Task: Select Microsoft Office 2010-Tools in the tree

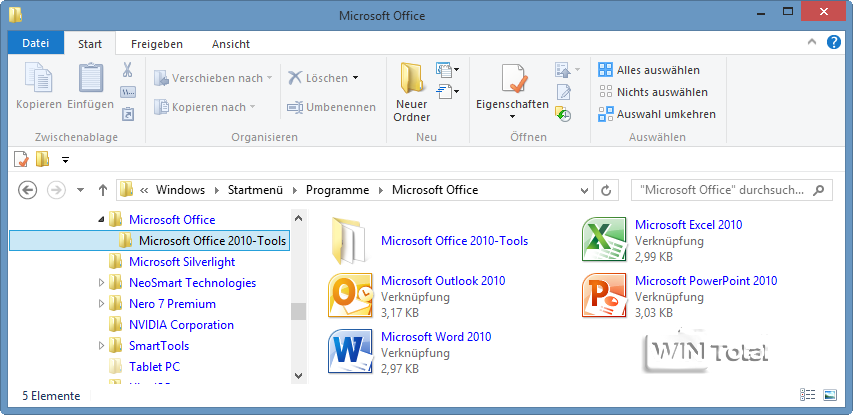Action: point(150,240)
